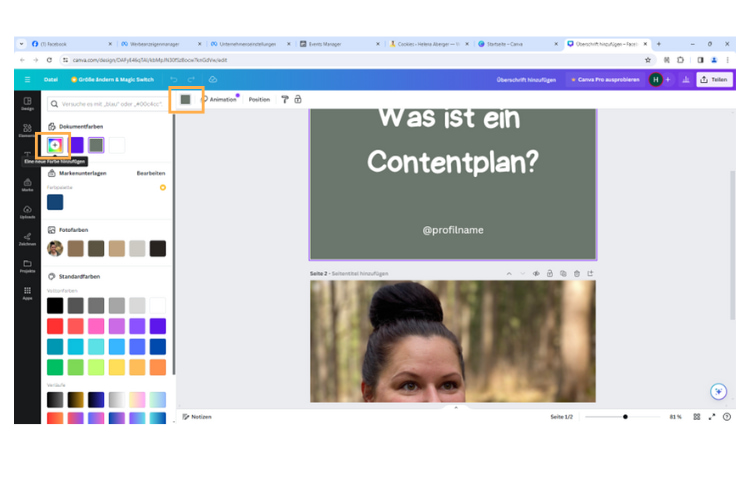
Task: Select the photo thumbnail under Fotofarben
Action: [55, 248]
